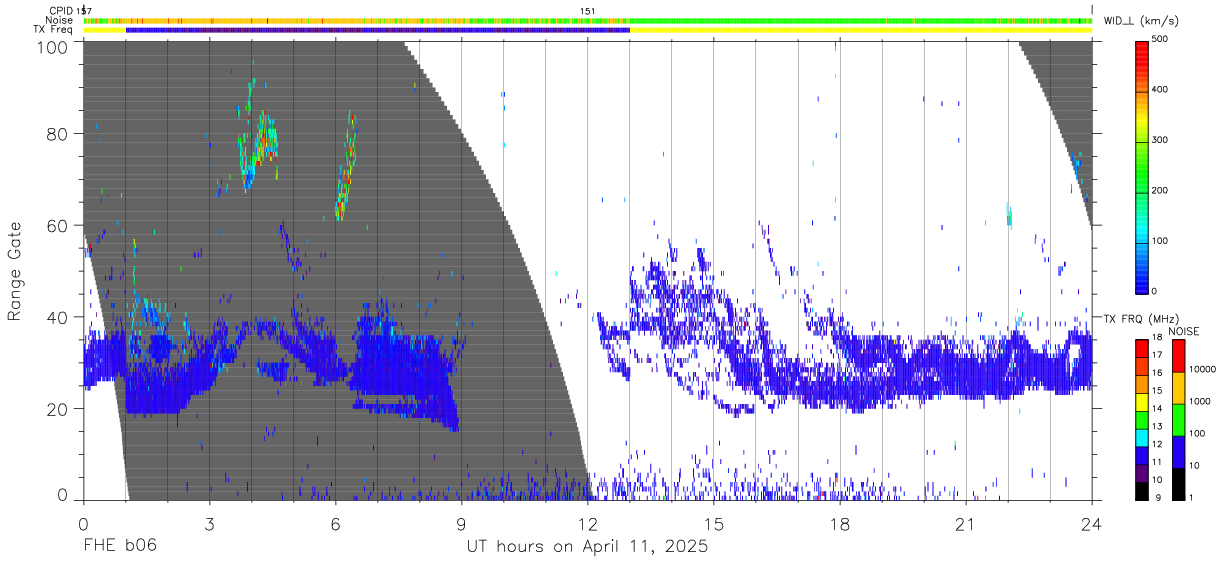This screenshot has width=1228, height=567.
Task: Click the '40' label on the Range Gate axis
Action: 58,318
